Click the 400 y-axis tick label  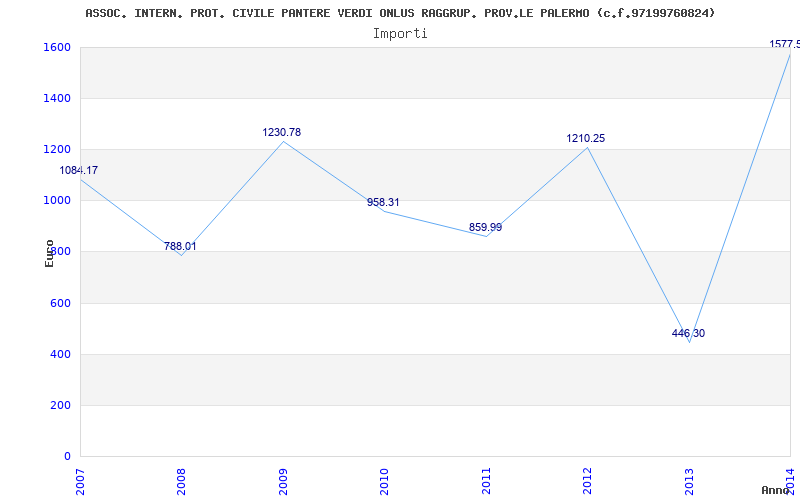tap(60, 355)
